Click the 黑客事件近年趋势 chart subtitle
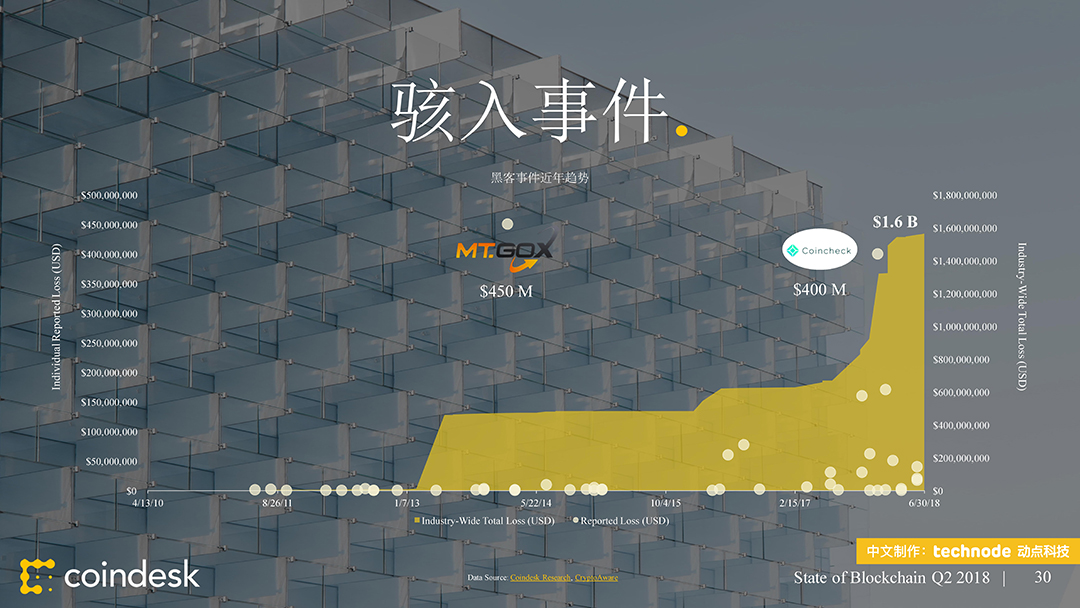 540,178
